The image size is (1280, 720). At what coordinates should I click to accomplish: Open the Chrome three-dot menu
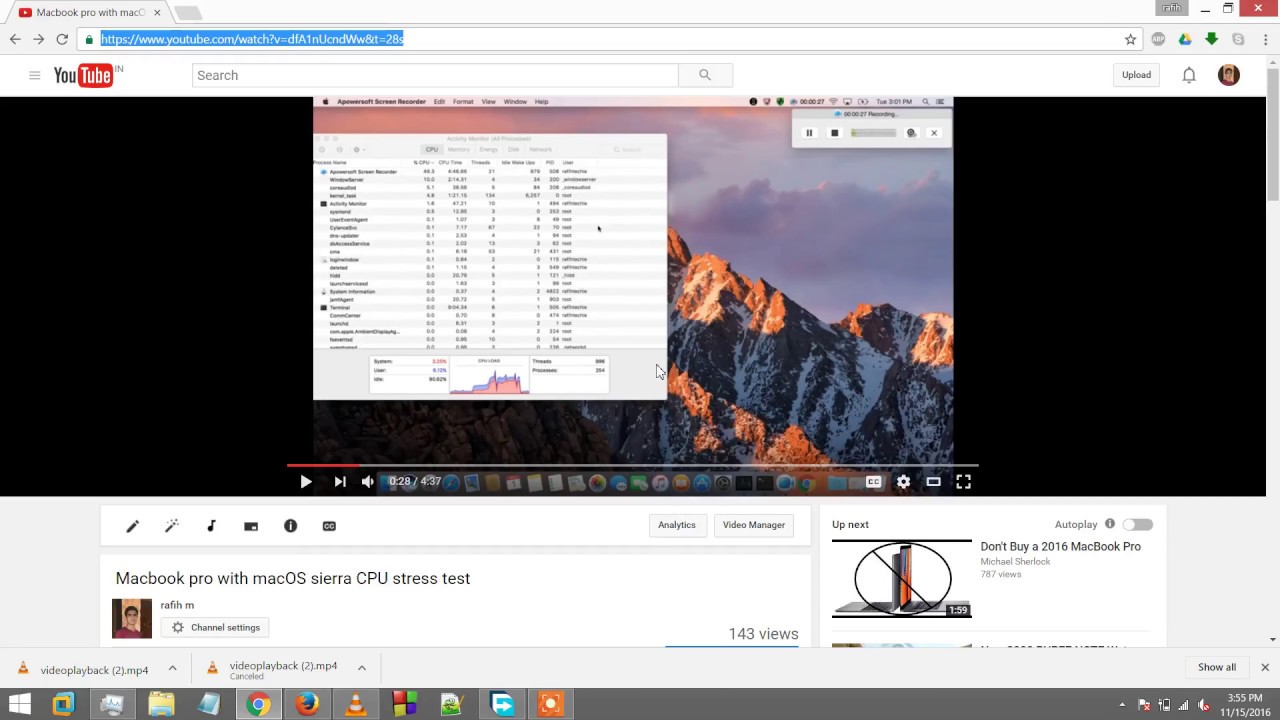click(x=1263, y=39)
